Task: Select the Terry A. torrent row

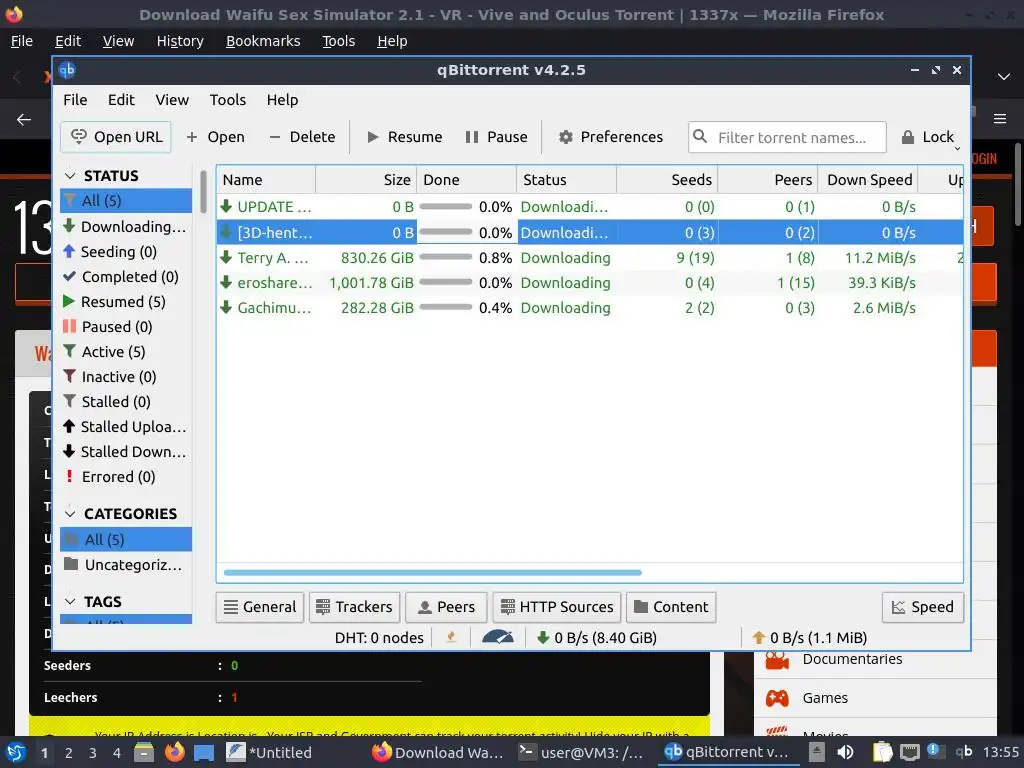Action: [590, 258]
